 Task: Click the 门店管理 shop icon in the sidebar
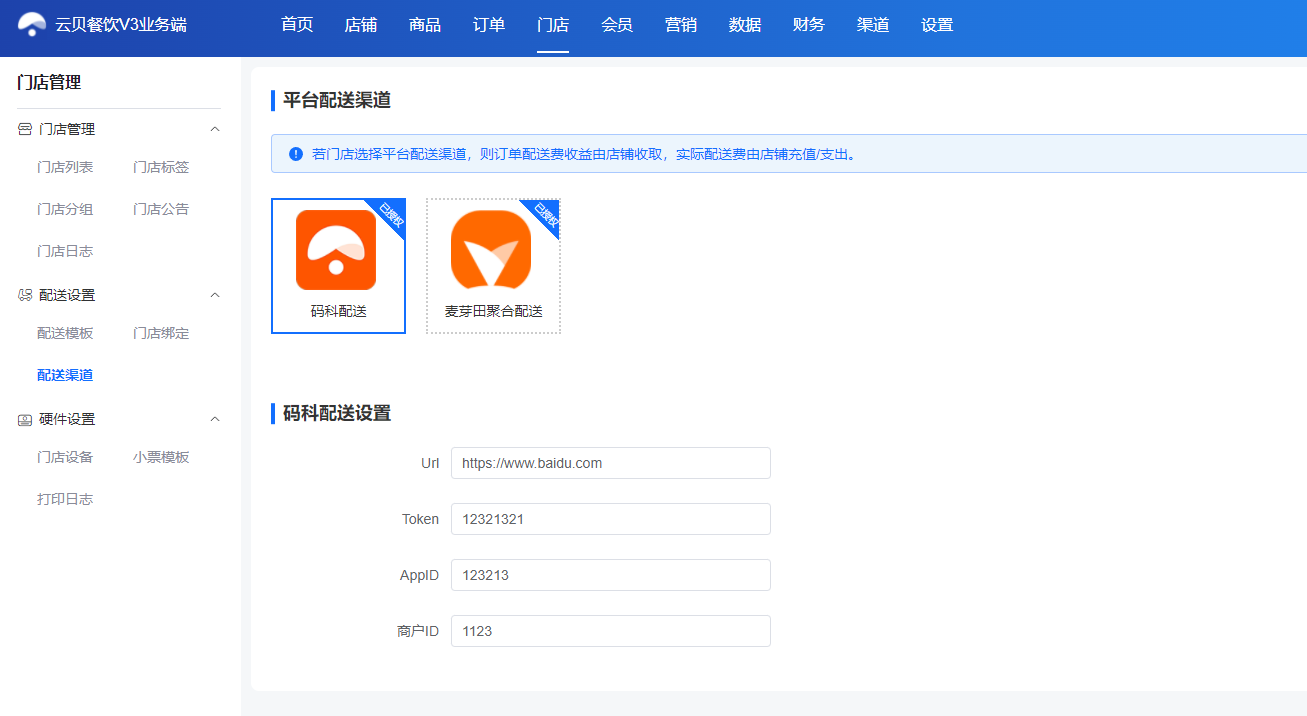pos(25,130)
